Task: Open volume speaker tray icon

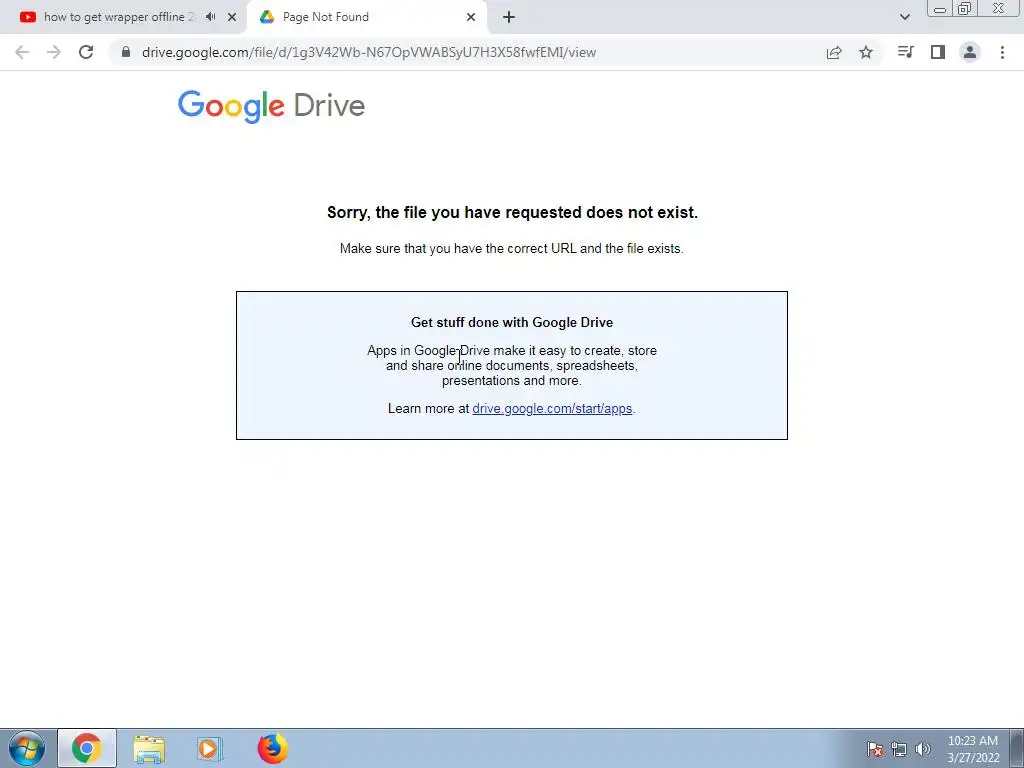Action: (x=923, y=749)
